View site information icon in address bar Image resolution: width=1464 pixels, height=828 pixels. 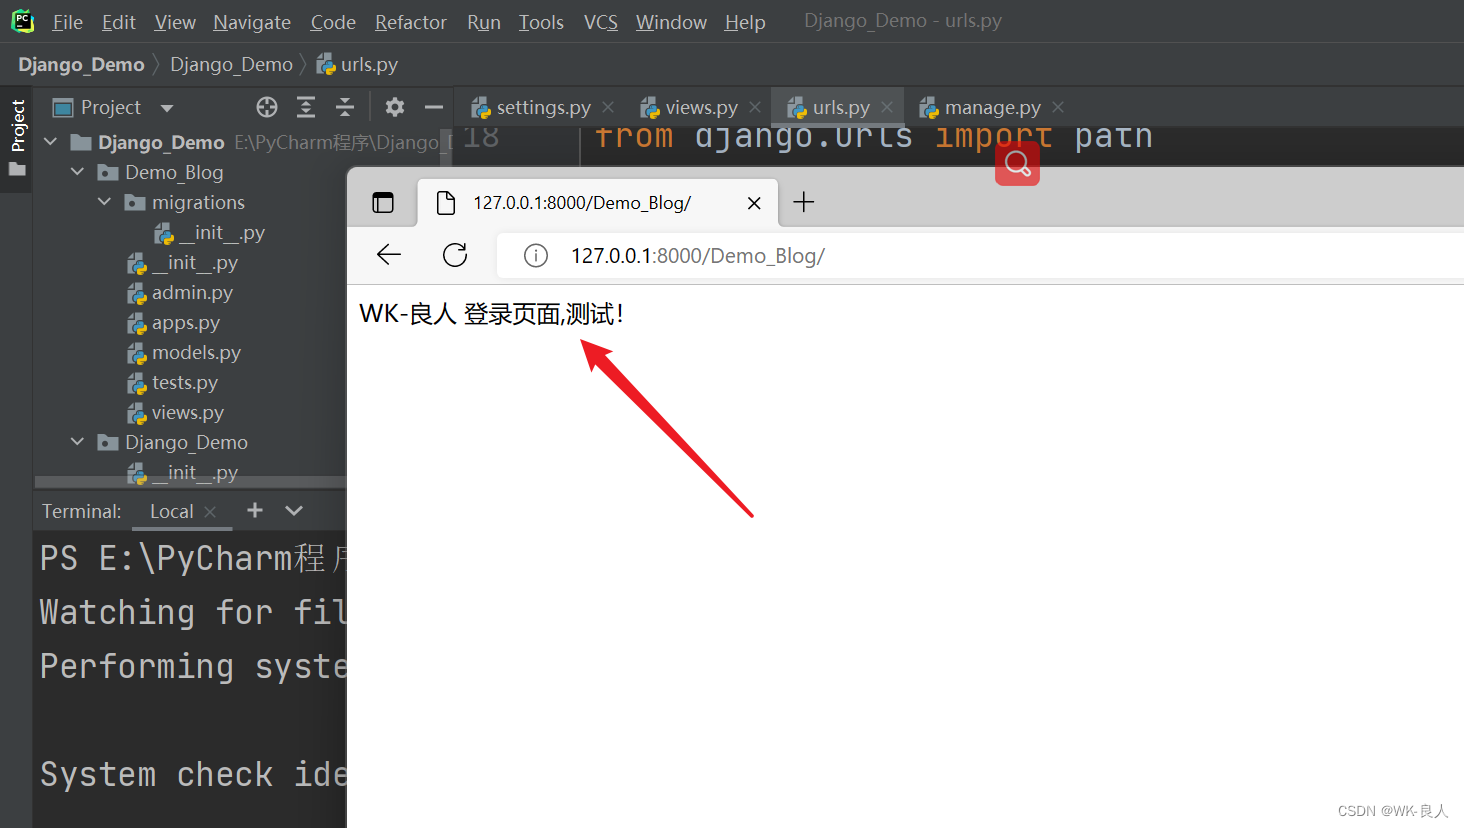(x=536, y=256)
